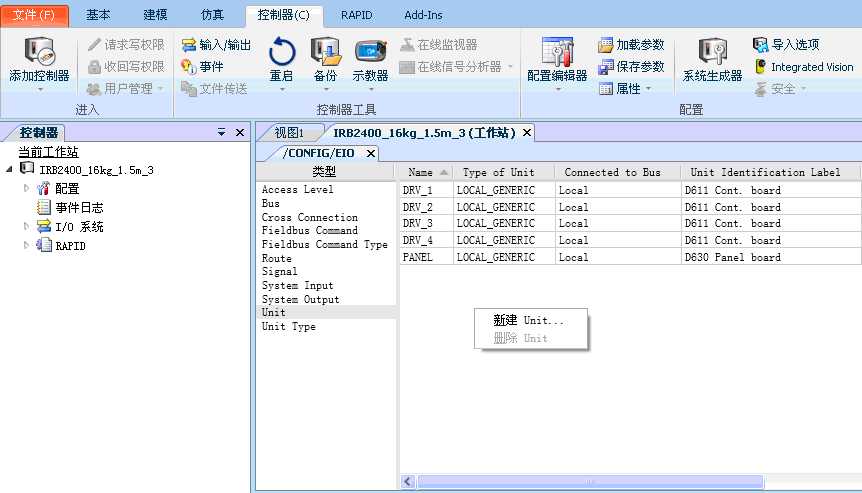Sort by the Name column header

click(424, 172)
